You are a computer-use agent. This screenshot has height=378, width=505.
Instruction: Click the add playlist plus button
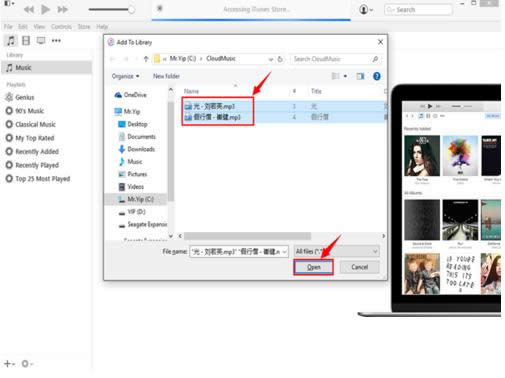9,364
